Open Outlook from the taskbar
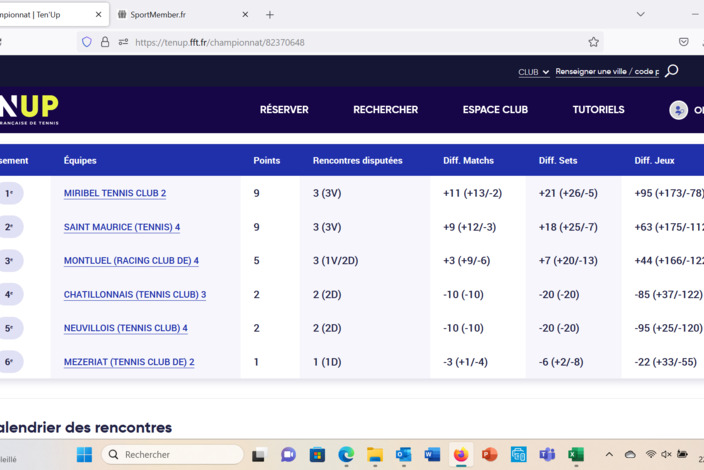The image size is (704, 470). (403, 455)
